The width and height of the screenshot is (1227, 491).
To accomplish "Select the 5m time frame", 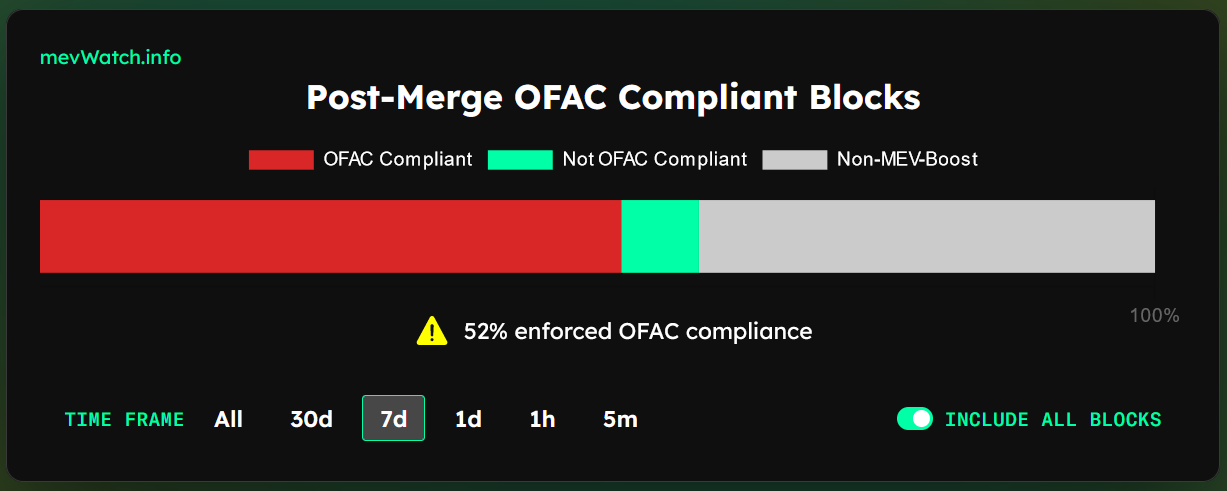I will [620, 419].
